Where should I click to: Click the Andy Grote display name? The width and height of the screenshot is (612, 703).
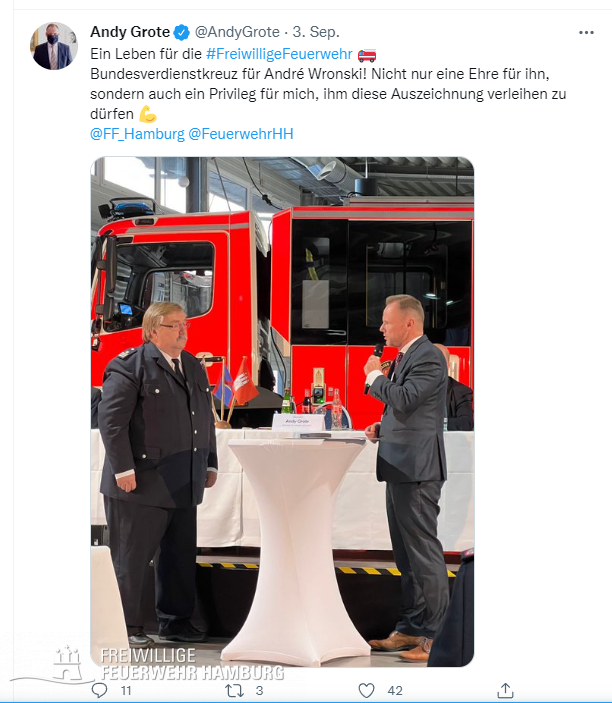(x=130, y=32)
